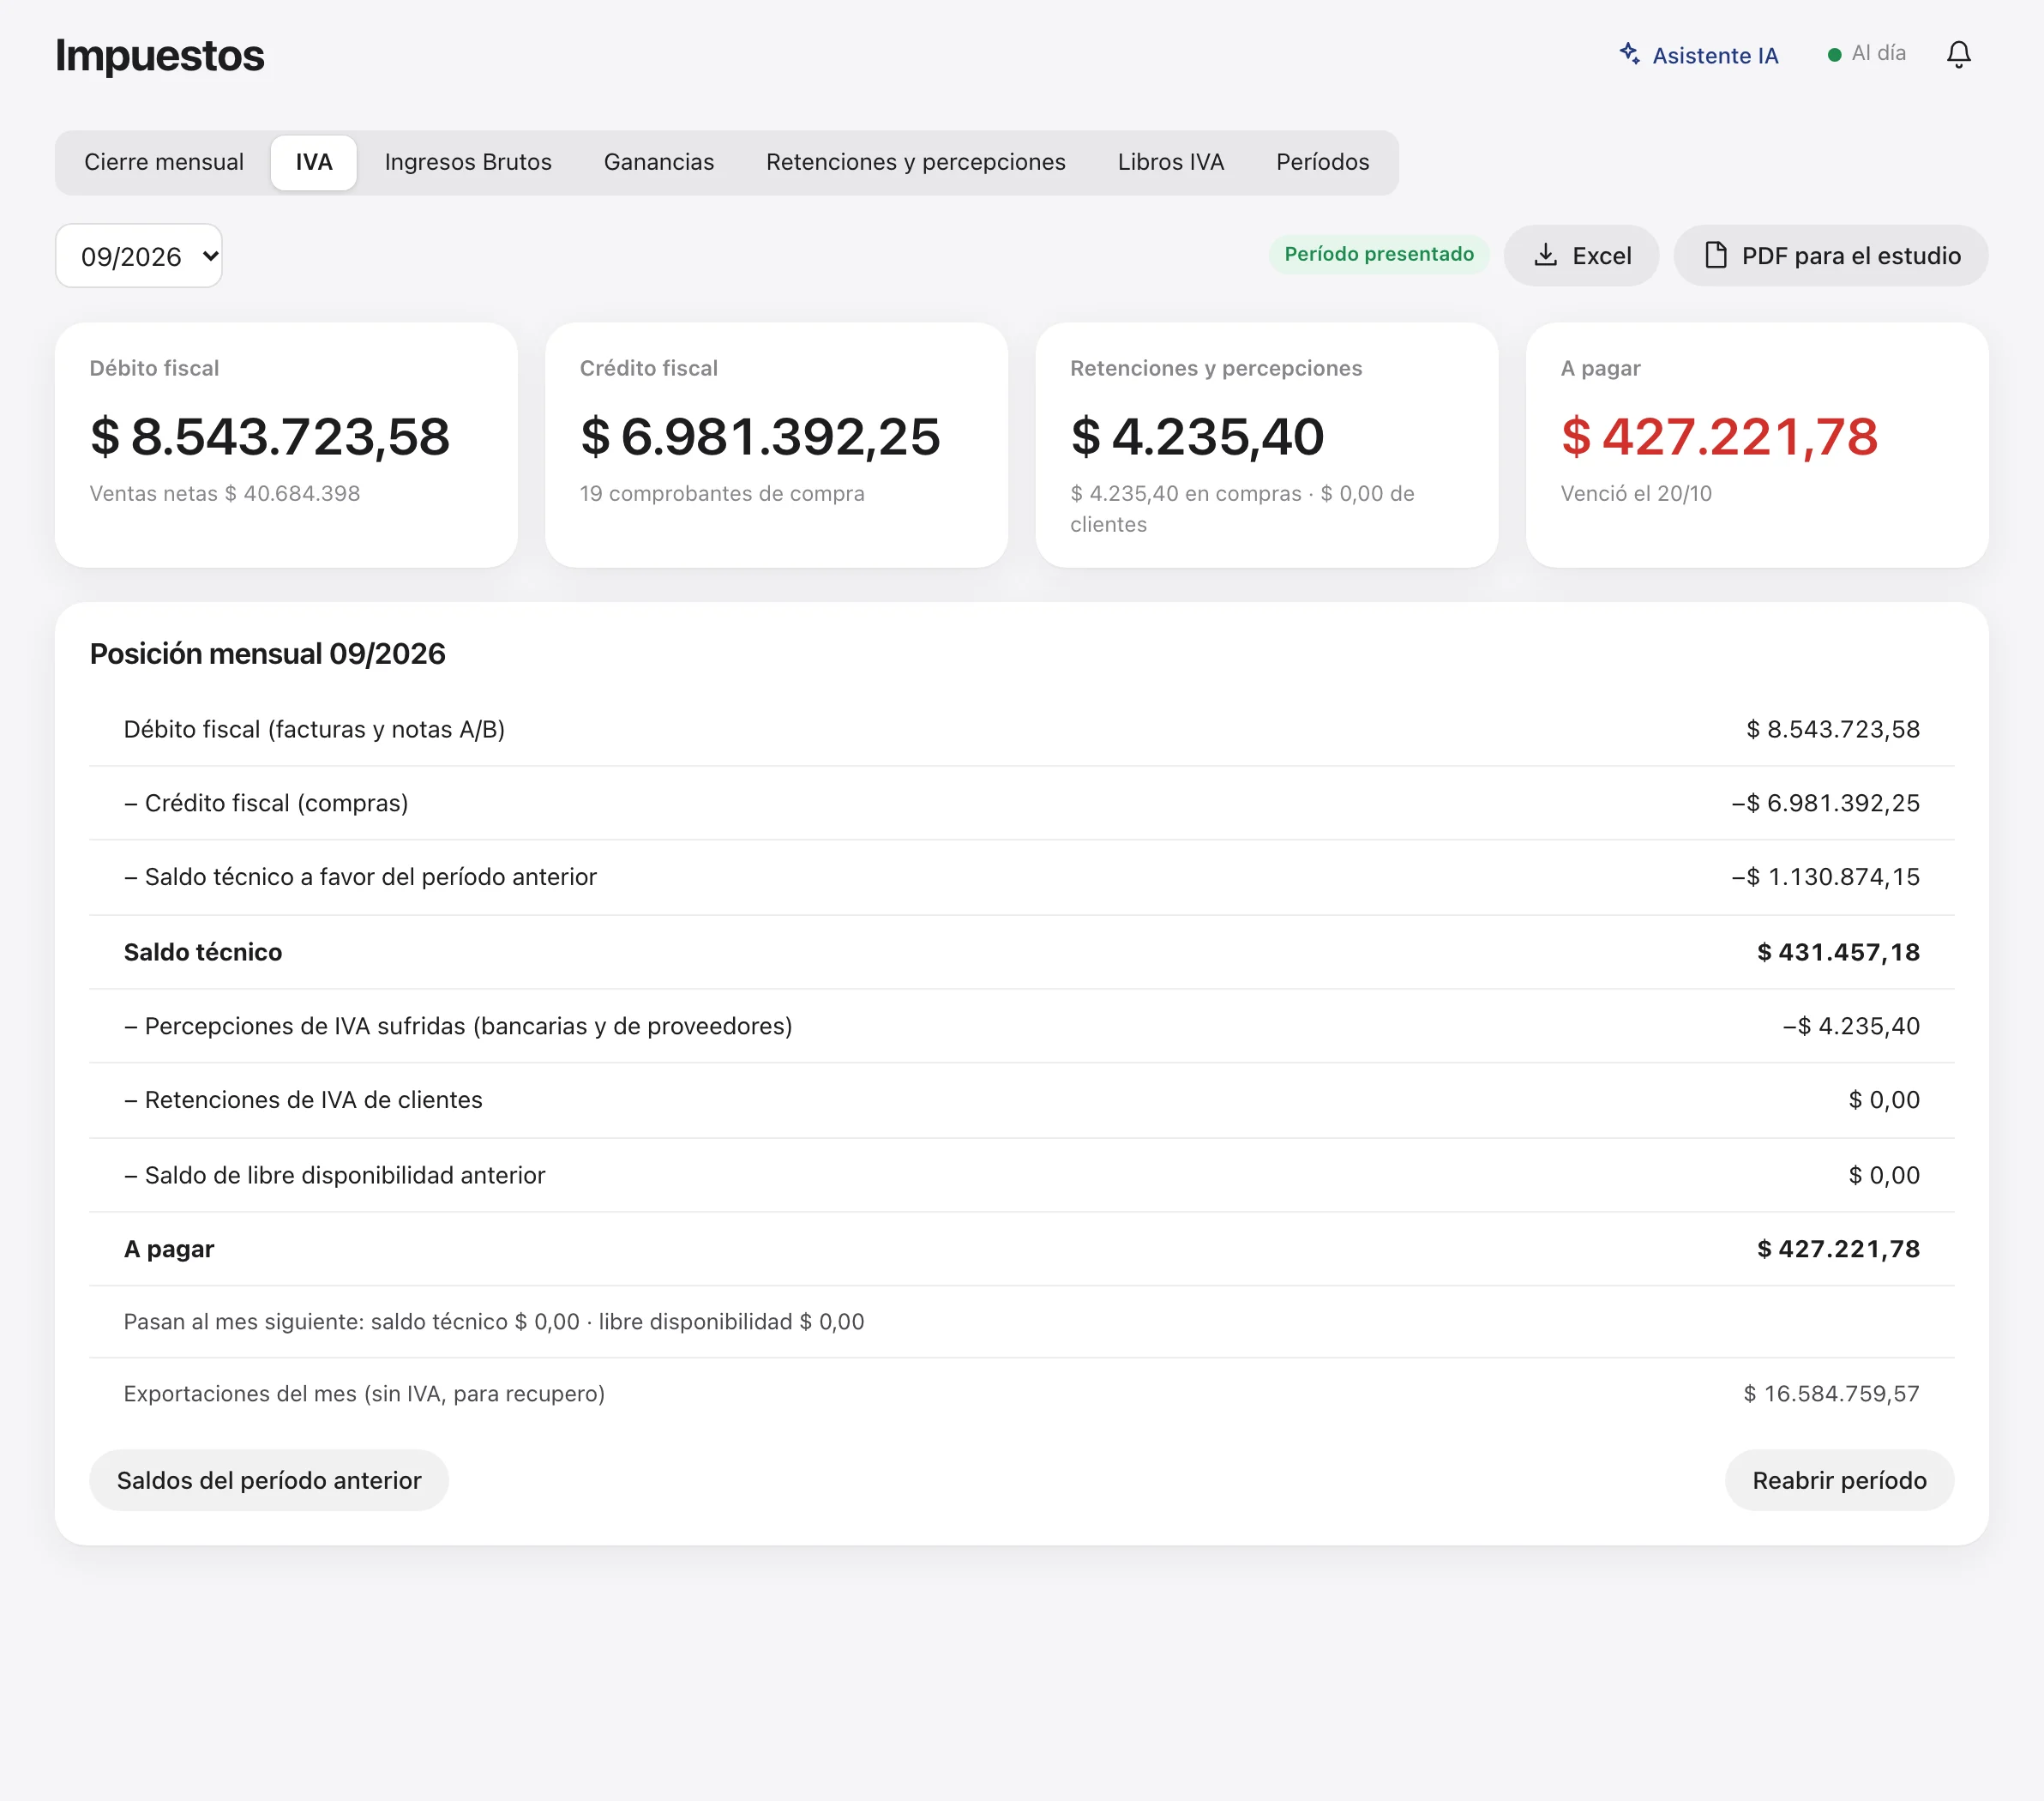Viewport: 2044px width, 1801px height.
Task: Open the Períodos tab
Action: [x=1323, y=162]
